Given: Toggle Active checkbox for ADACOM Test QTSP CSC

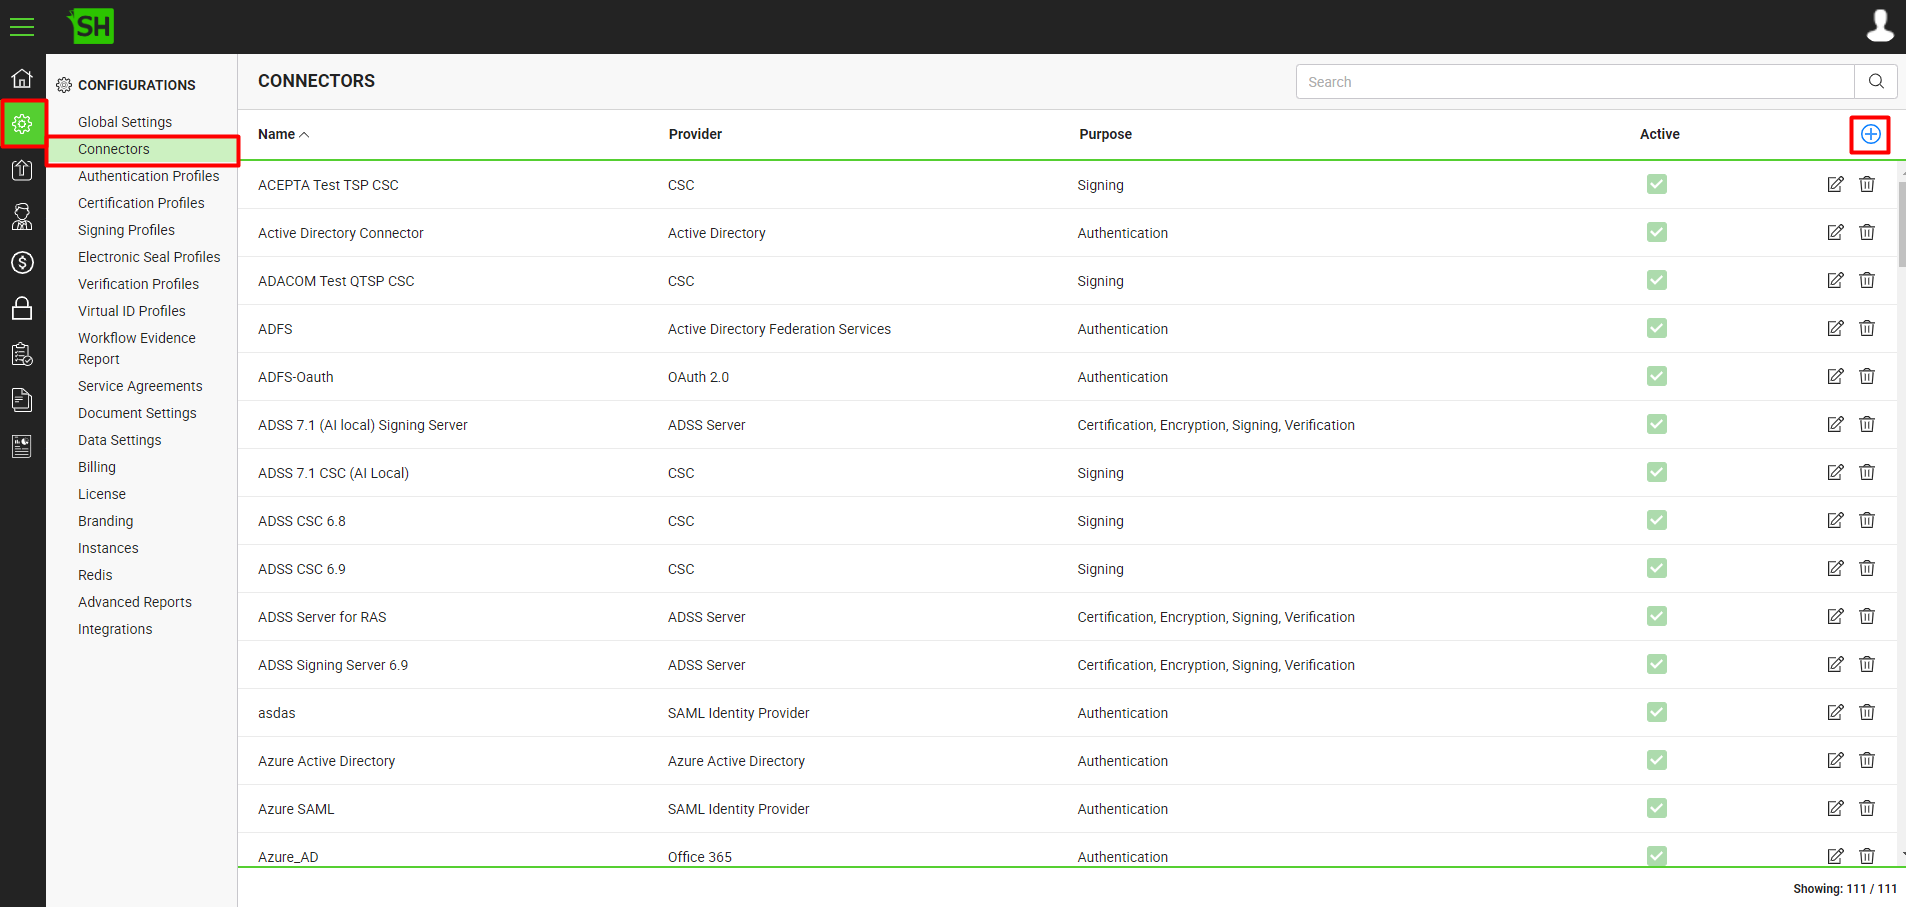Looking at the screenshot, I should pyautogui.click(x=1657, y=280).
